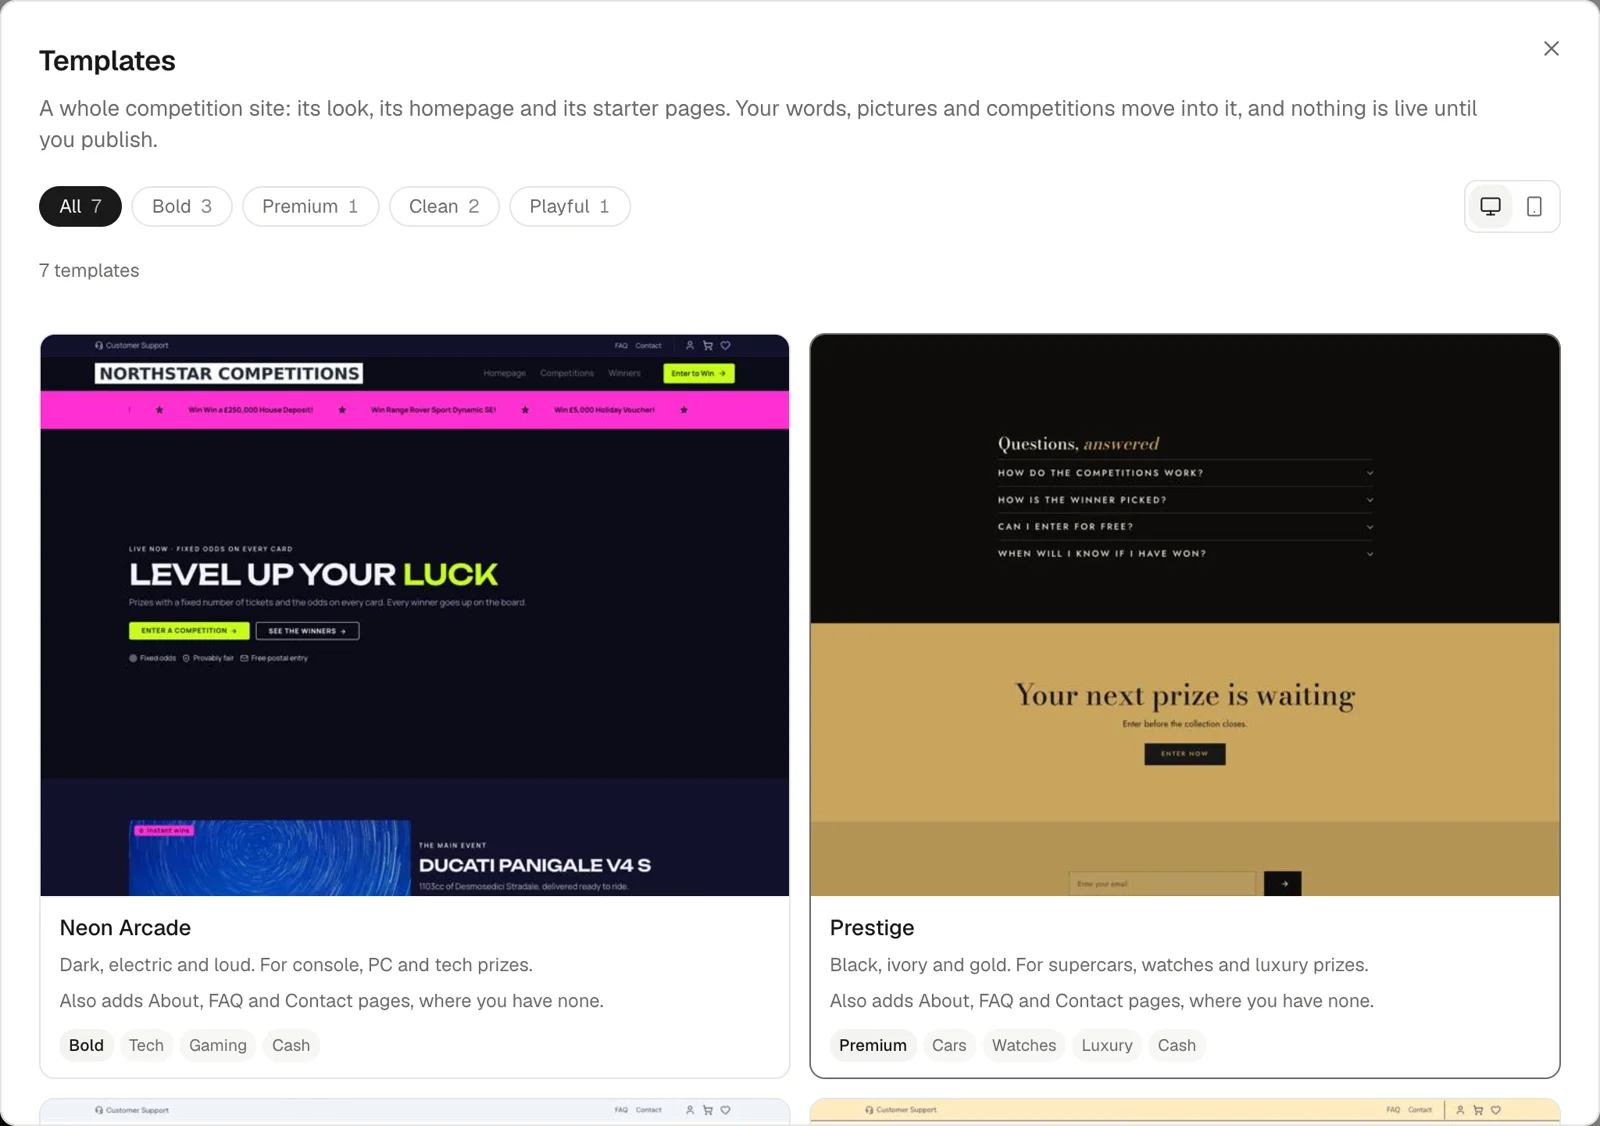The height and width of the screenshot is (1126, 1600).
Task: Click the Cars tag on Prestige card
Action: click(949, 1045)
